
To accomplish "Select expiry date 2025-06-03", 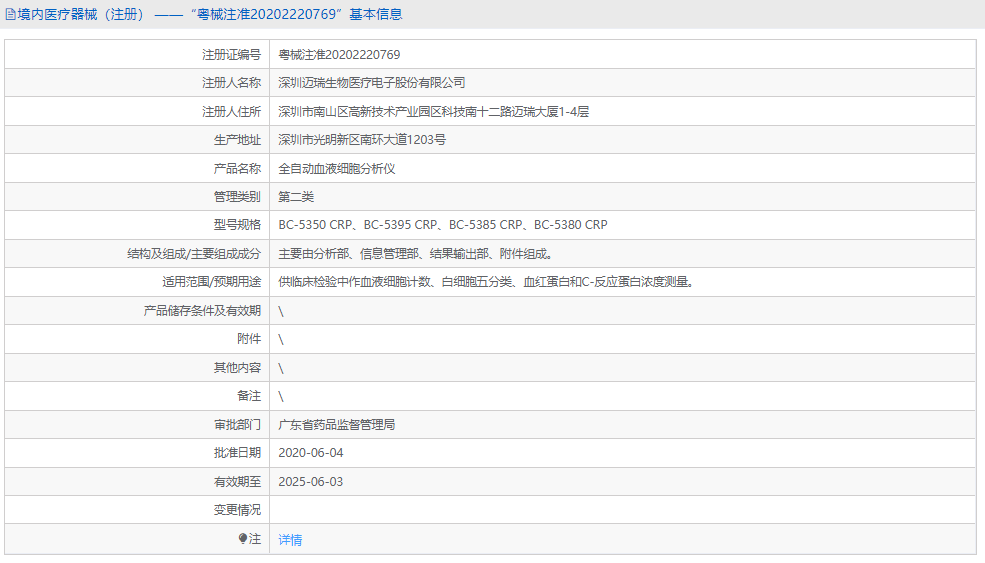I will [x=311, y=482].
